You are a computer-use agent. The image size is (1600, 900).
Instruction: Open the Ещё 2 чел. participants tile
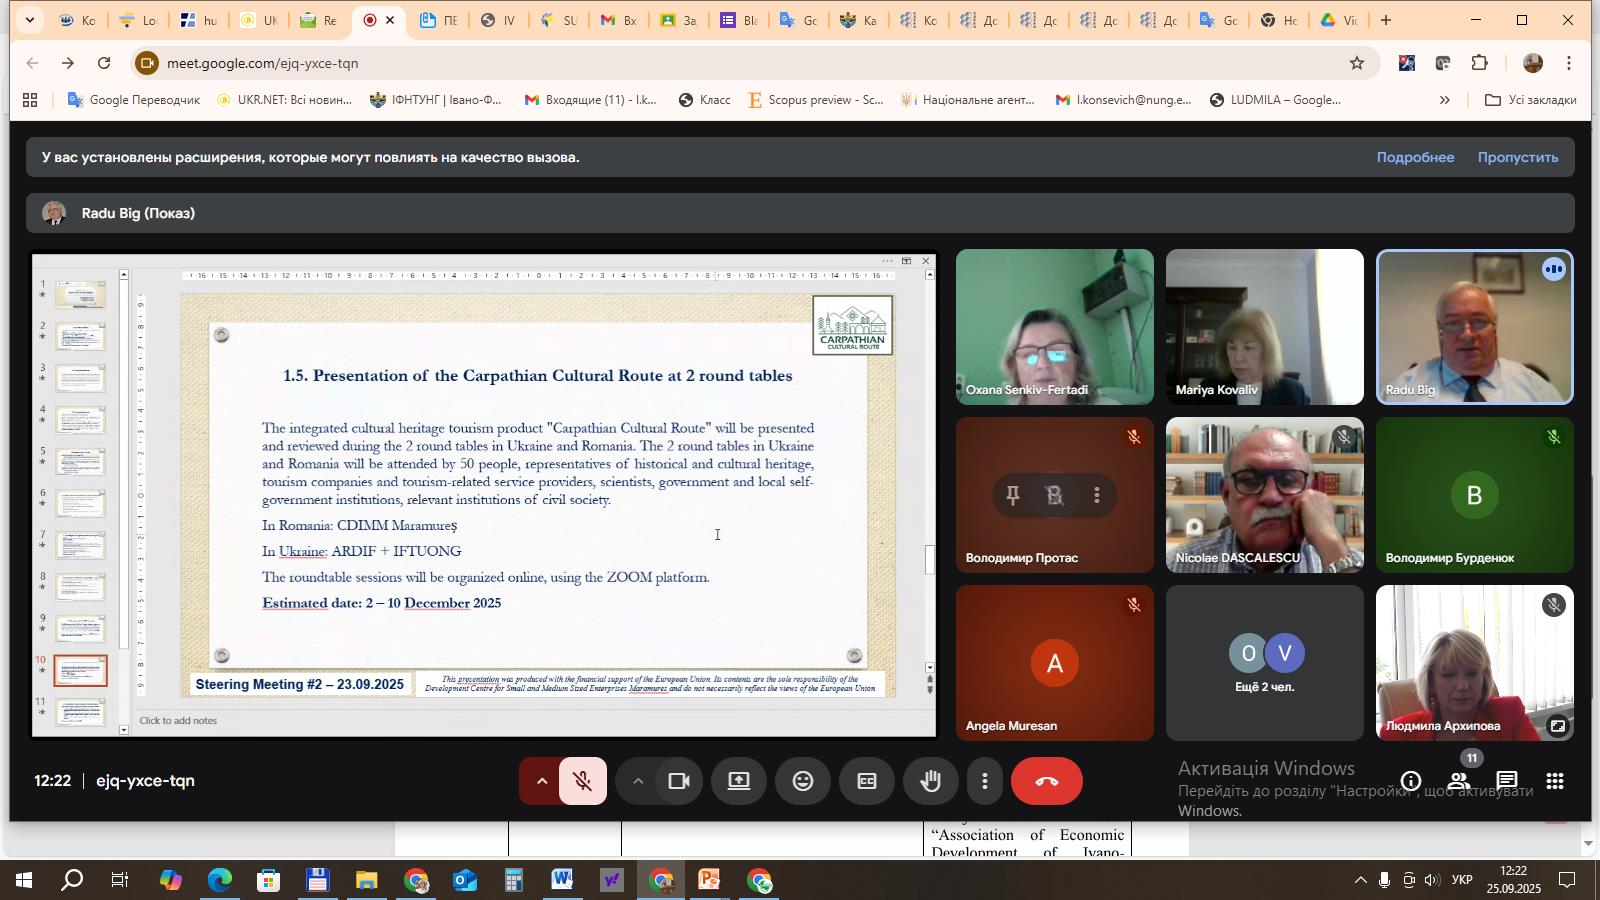click(x=1265, y=663)
